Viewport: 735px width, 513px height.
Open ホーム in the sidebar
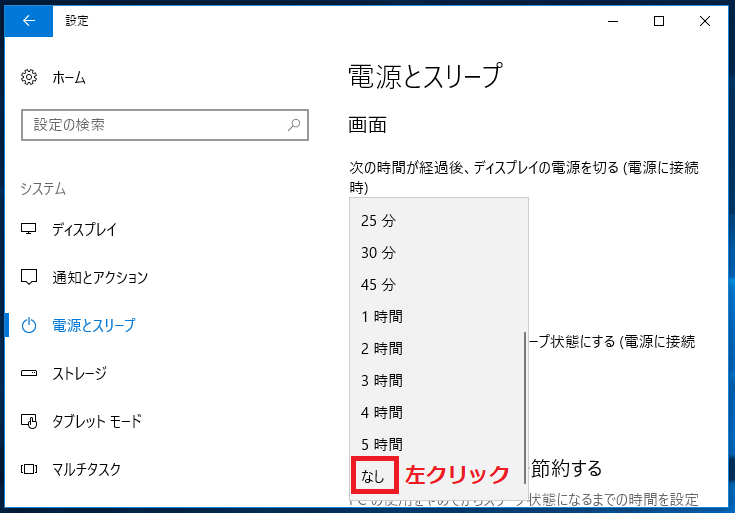coord(69,77)
